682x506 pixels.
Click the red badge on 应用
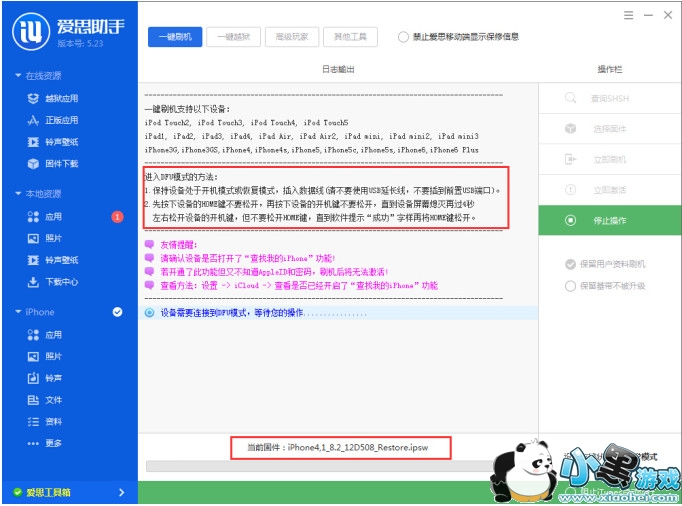[117, 217]
